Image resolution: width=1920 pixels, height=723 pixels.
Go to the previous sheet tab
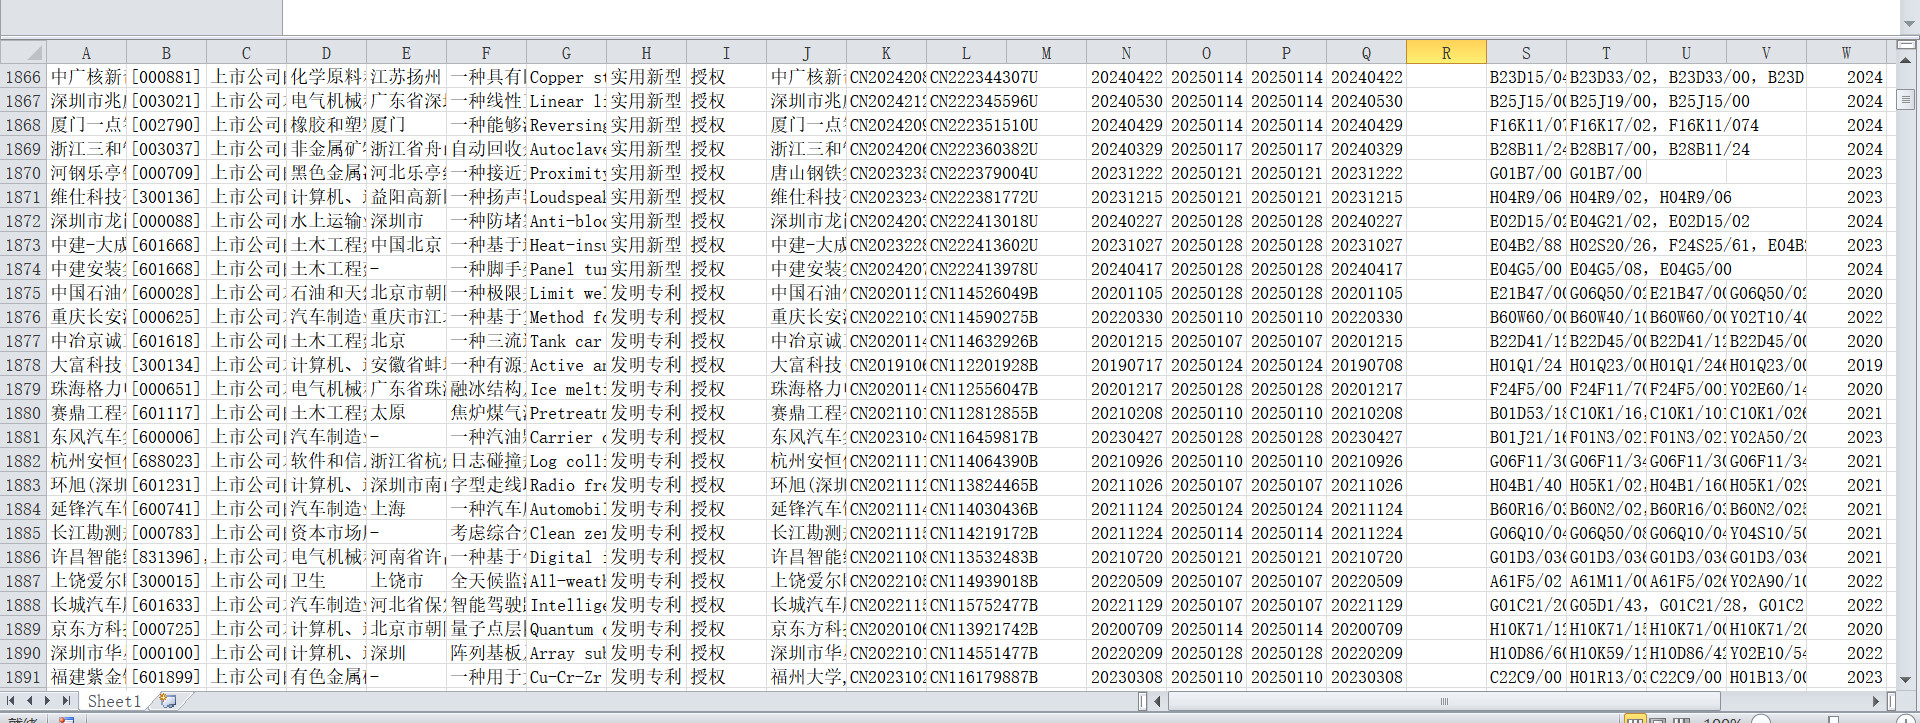(29, 701)
